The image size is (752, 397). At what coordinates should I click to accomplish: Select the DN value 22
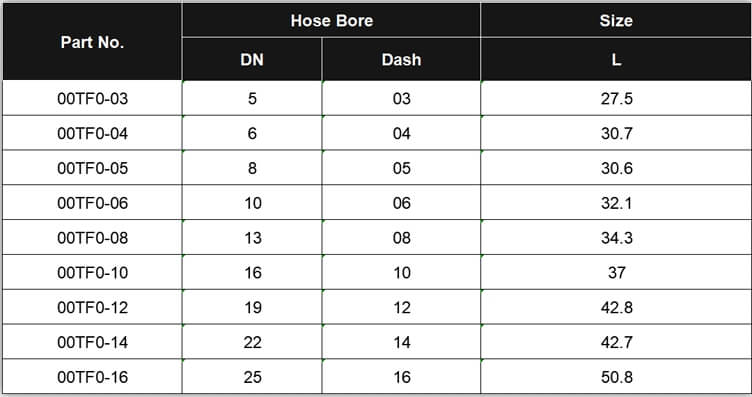pos(252,342)
